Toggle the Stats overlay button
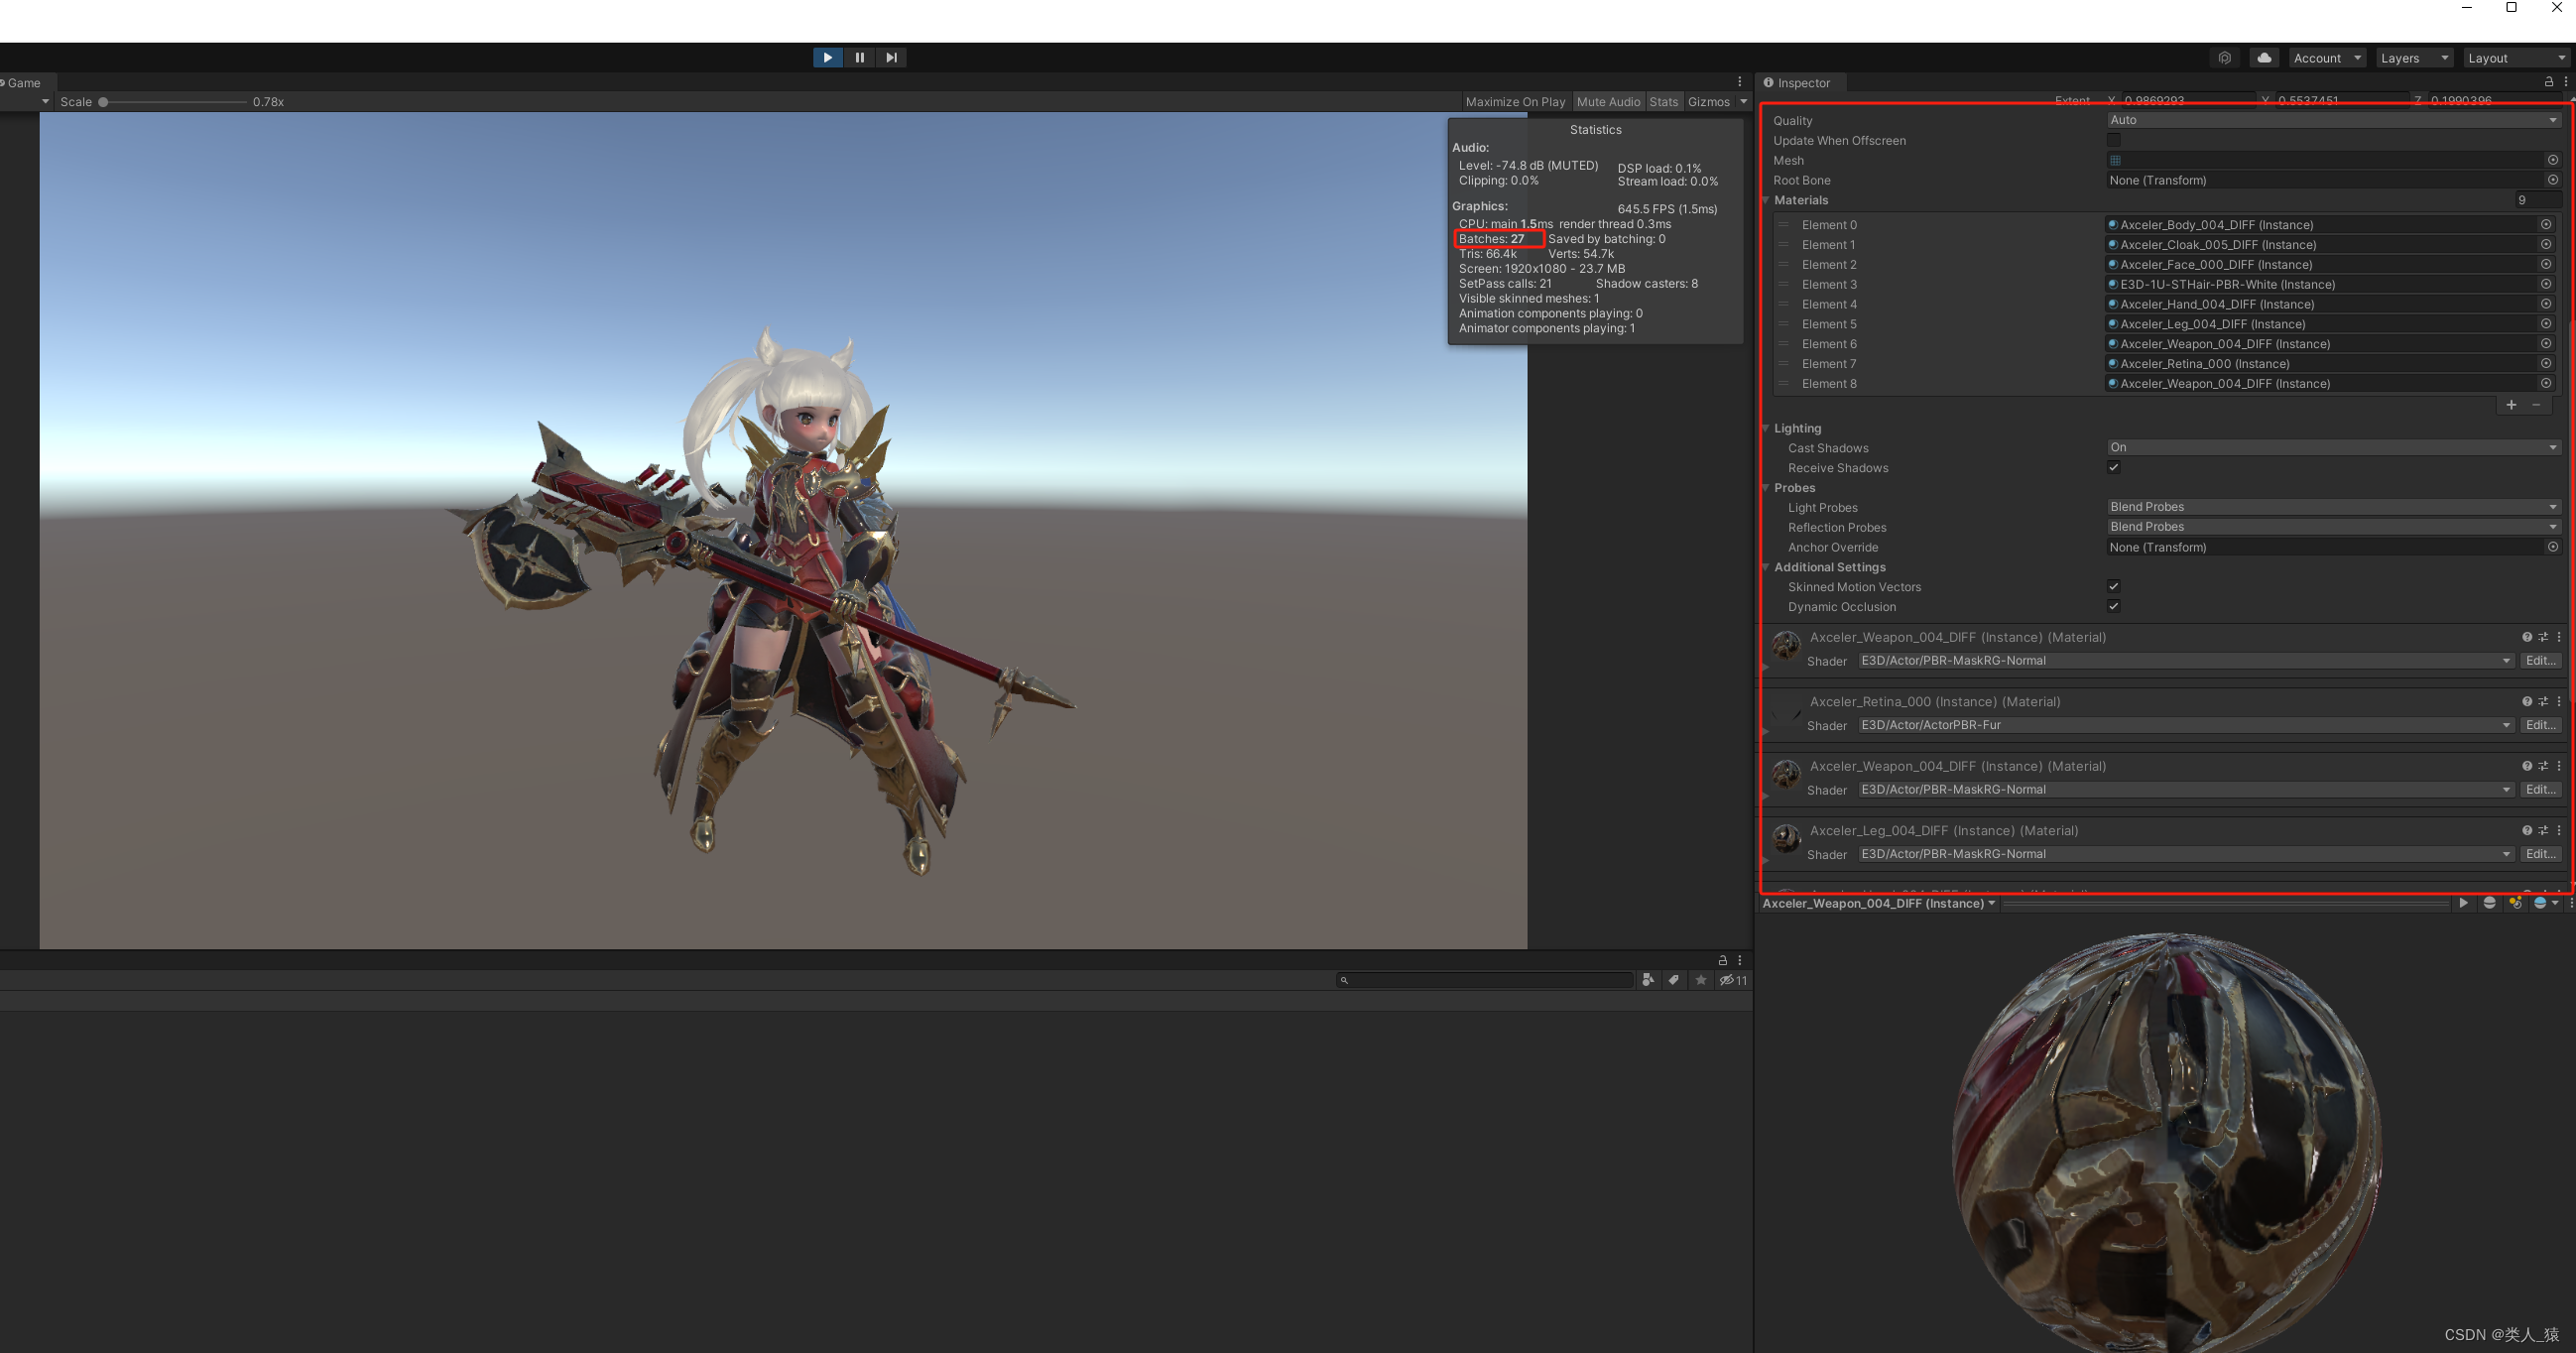Image resolution: width=2576 pixels, height=1353 pixels. 1663,102
